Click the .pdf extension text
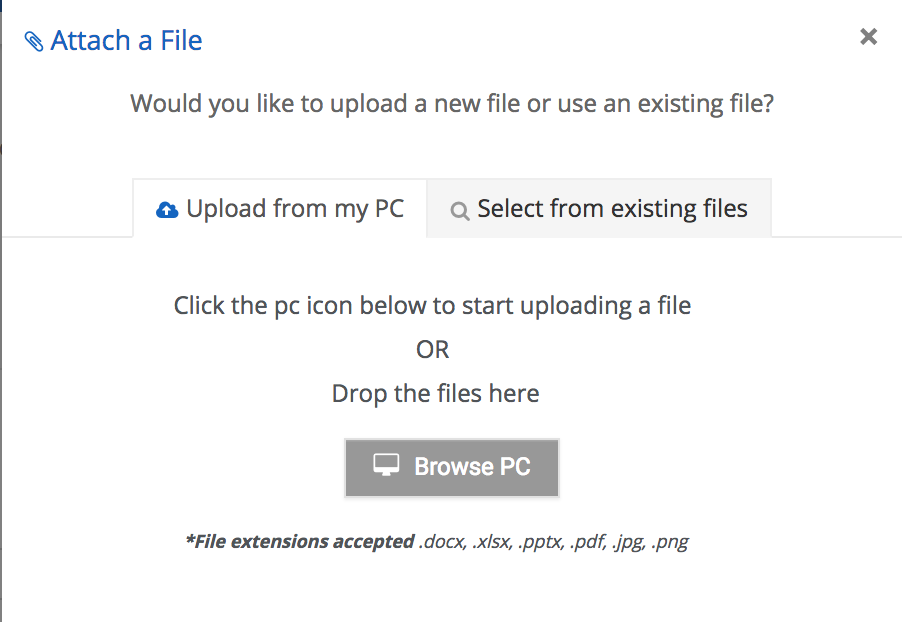Screen dimensions: 902x622 click(588, 542)
